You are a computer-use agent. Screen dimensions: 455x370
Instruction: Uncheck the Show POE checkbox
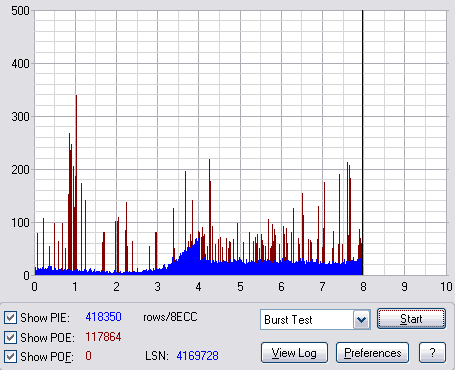(10, 338)
